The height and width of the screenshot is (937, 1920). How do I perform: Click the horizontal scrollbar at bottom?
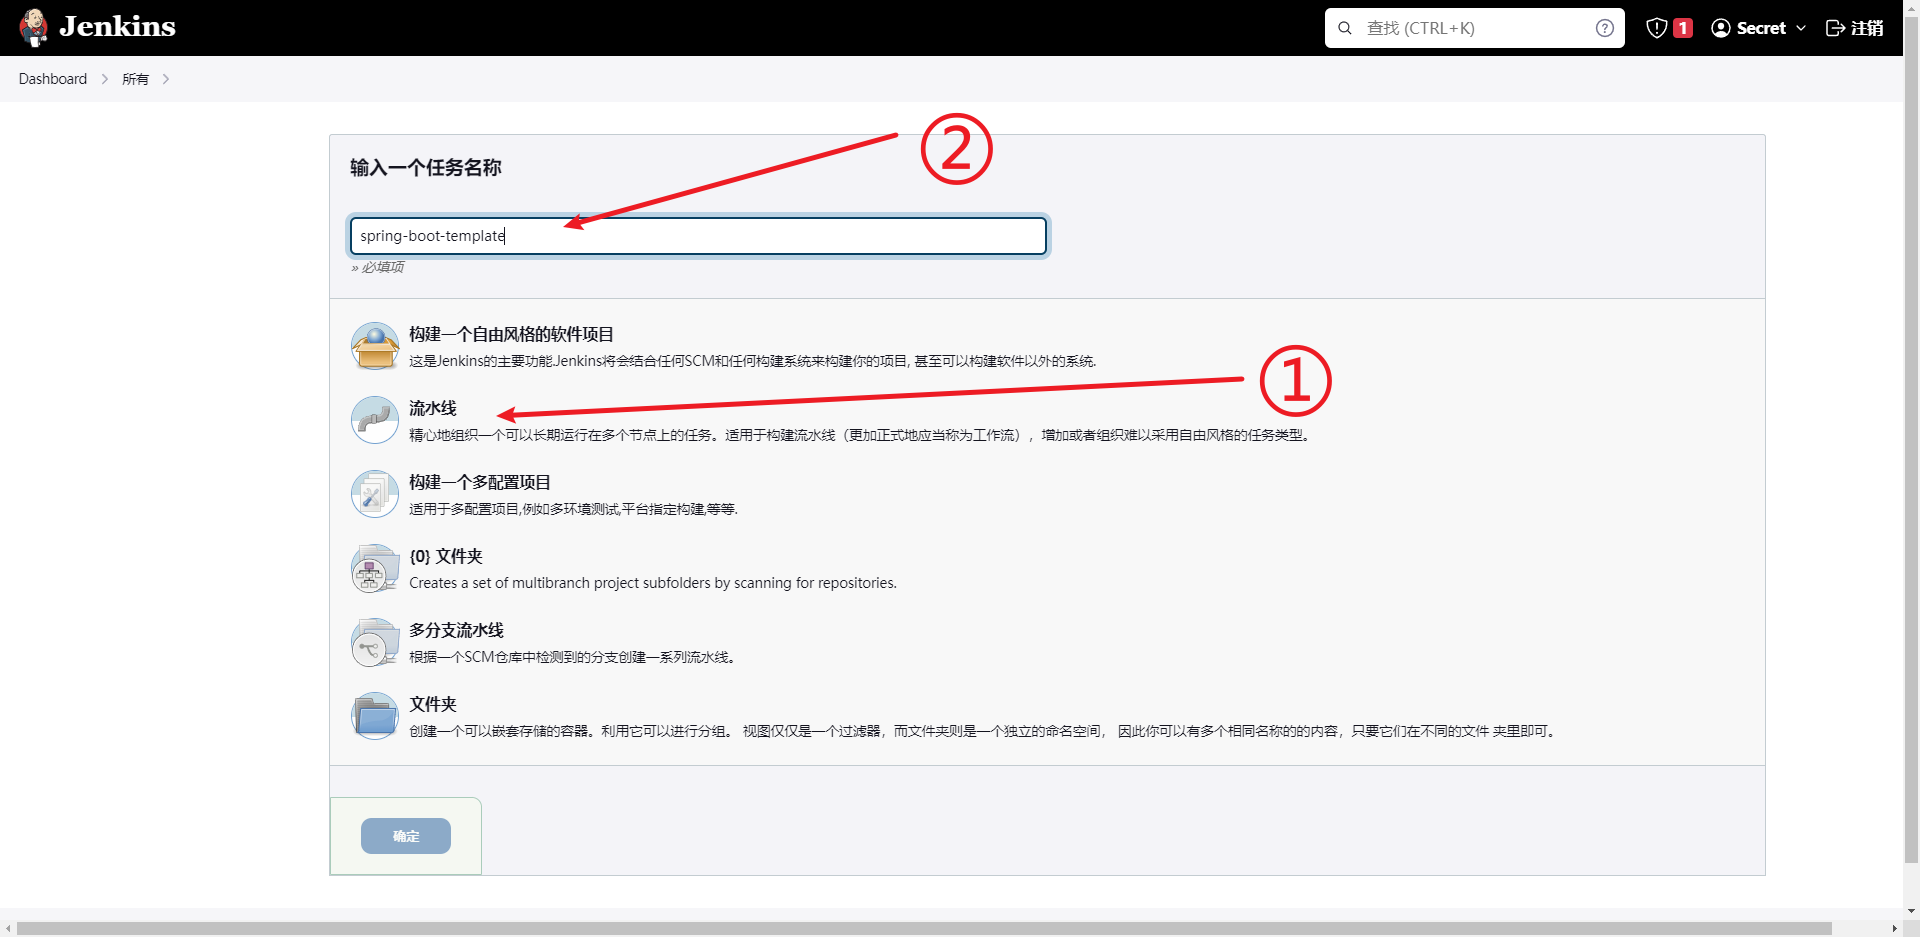(924, 929)
